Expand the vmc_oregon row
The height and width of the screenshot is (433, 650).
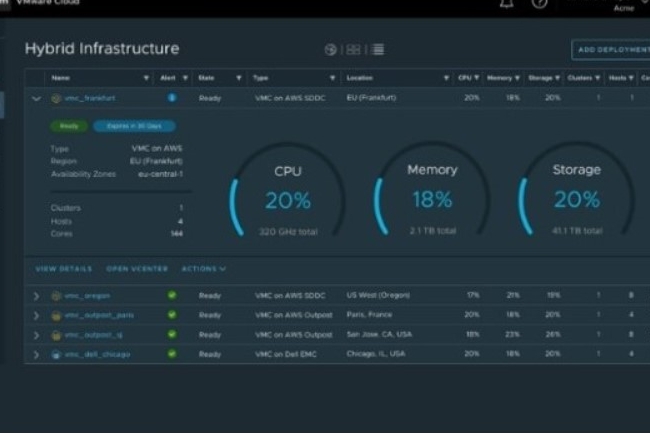[x=37, y=296]
